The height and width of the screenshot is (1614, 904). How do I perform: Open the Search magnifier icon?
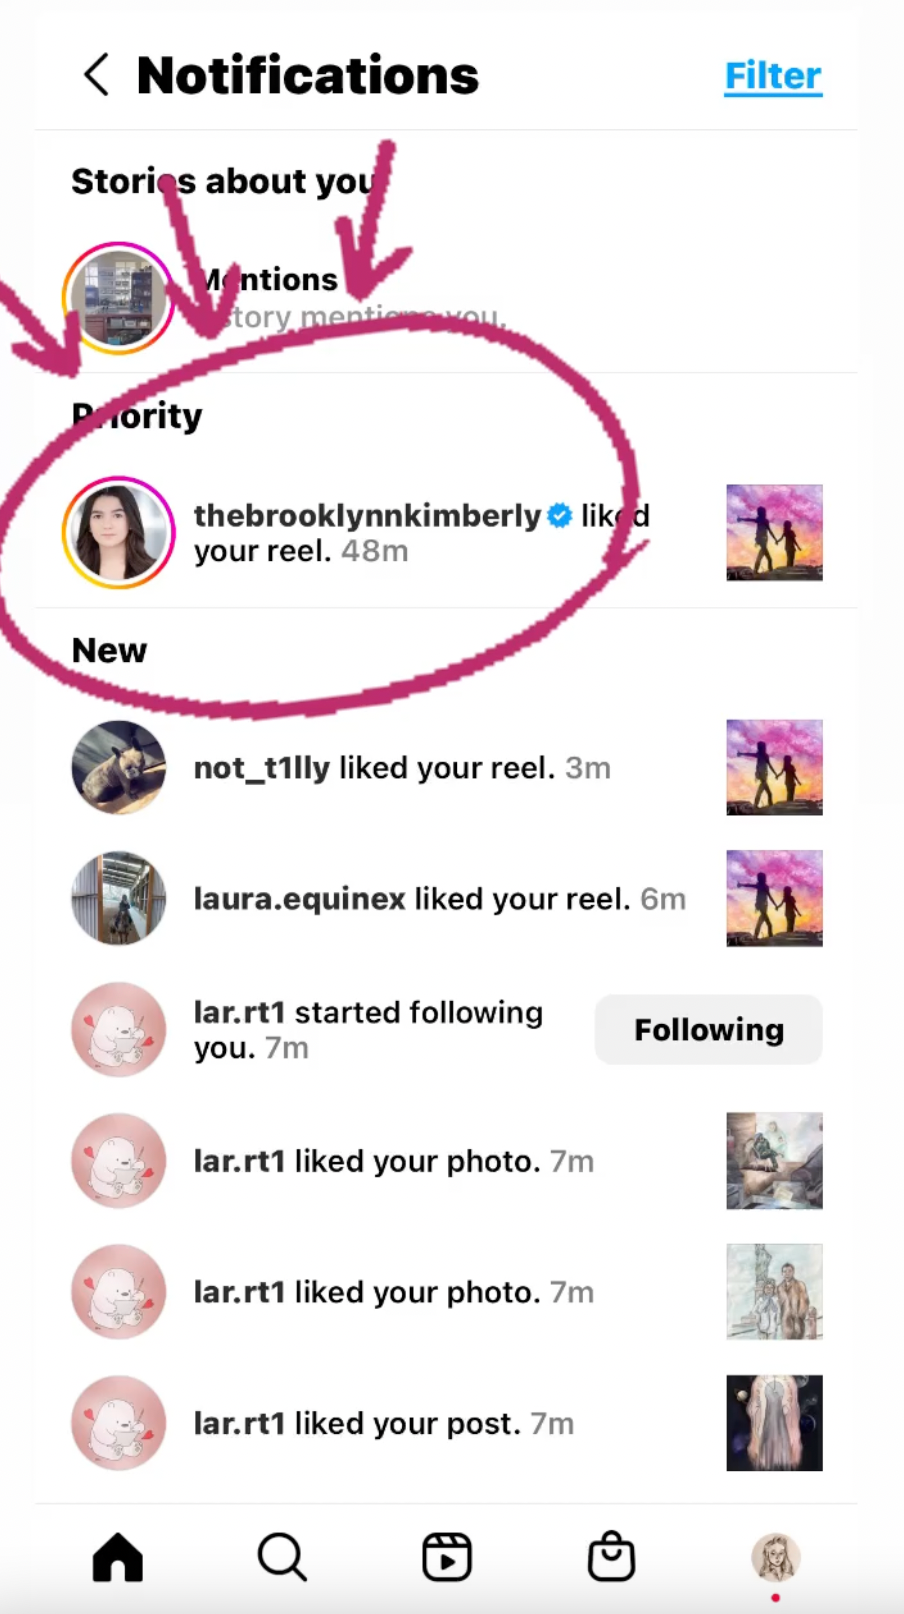pyautogui.click(x=282, y=1557)
